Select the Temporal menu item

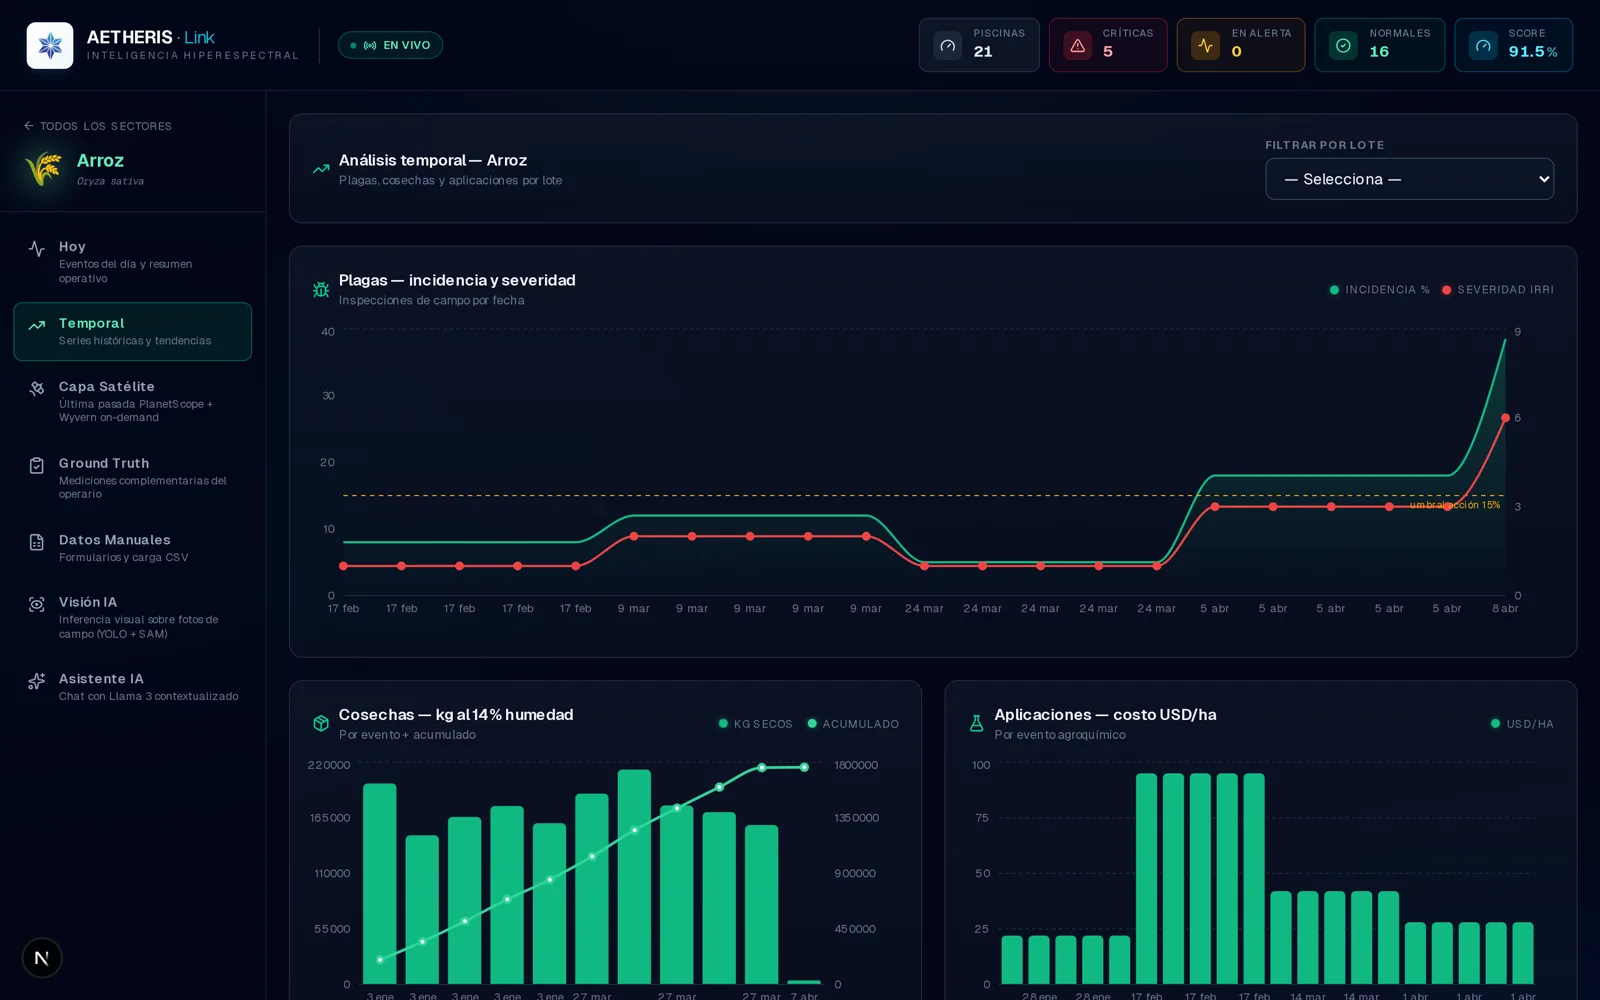(133, 331)
